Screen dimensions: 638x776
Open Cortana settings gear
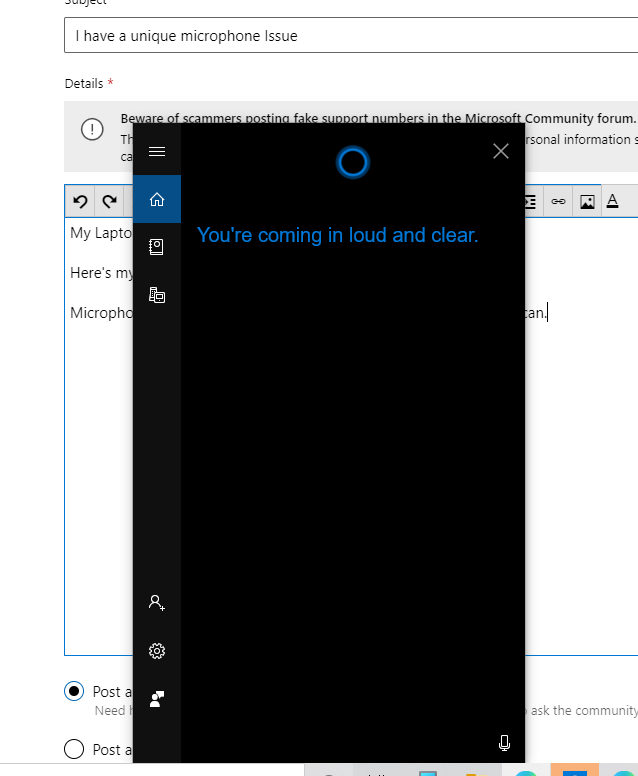tap(157, 651)
